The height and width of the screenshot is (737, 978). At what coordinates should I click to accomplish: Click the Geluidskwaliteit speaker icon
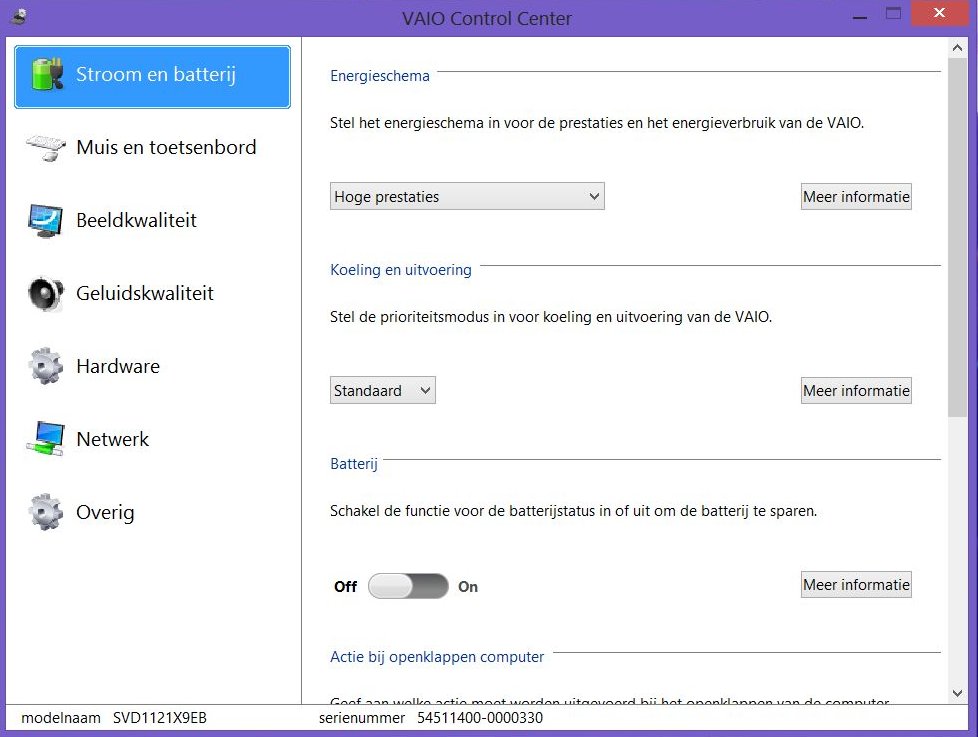46,293
